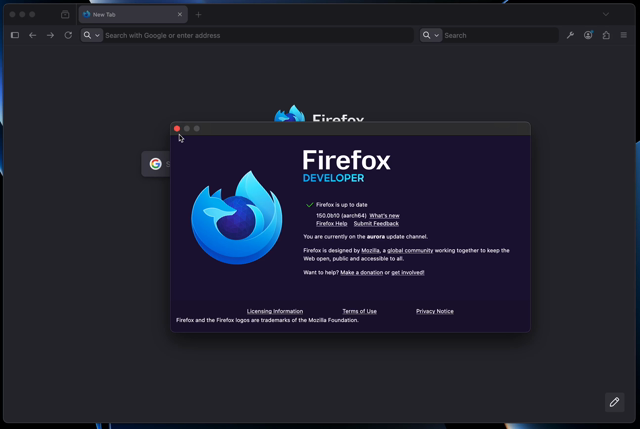The height and width of the screenshot is (429, 640).
Task: Open the Firefox Help link
Action: (x=331, y=224)
